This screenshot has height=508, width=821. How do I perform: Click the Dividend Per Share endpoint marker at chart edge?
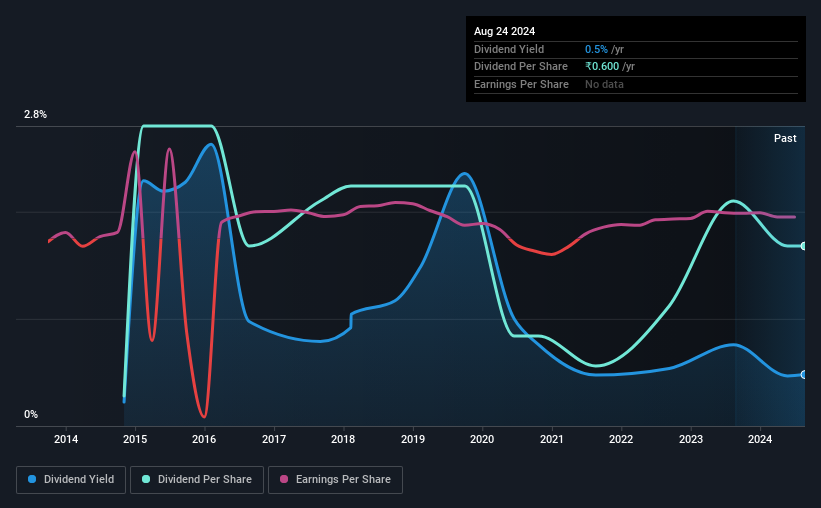click(x=804, y=246)
